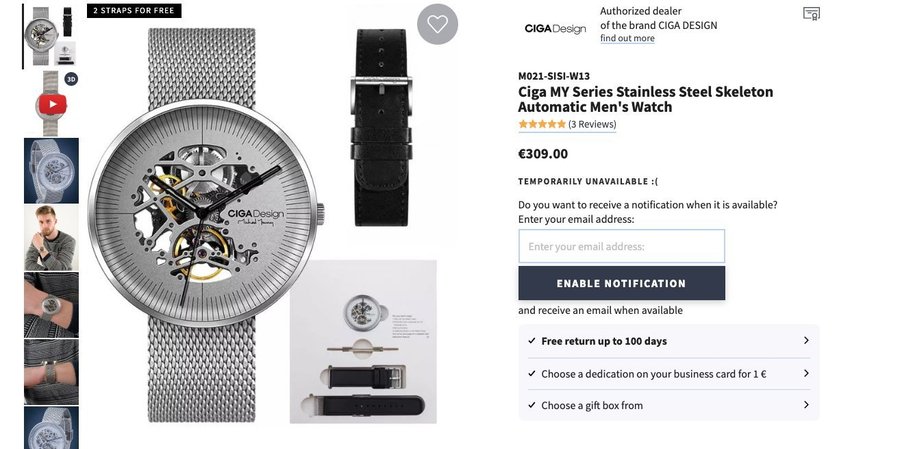The image size is (900, 449).
Task: Click checkmark beside Free return up to 100 days
Action: [x=532, y=341]
